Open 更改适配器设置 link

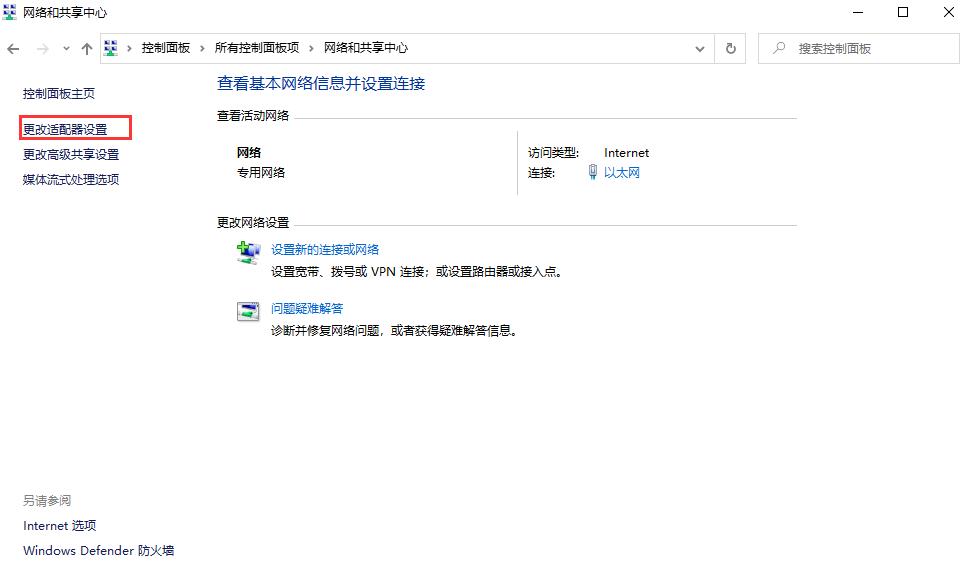[65, 129]
